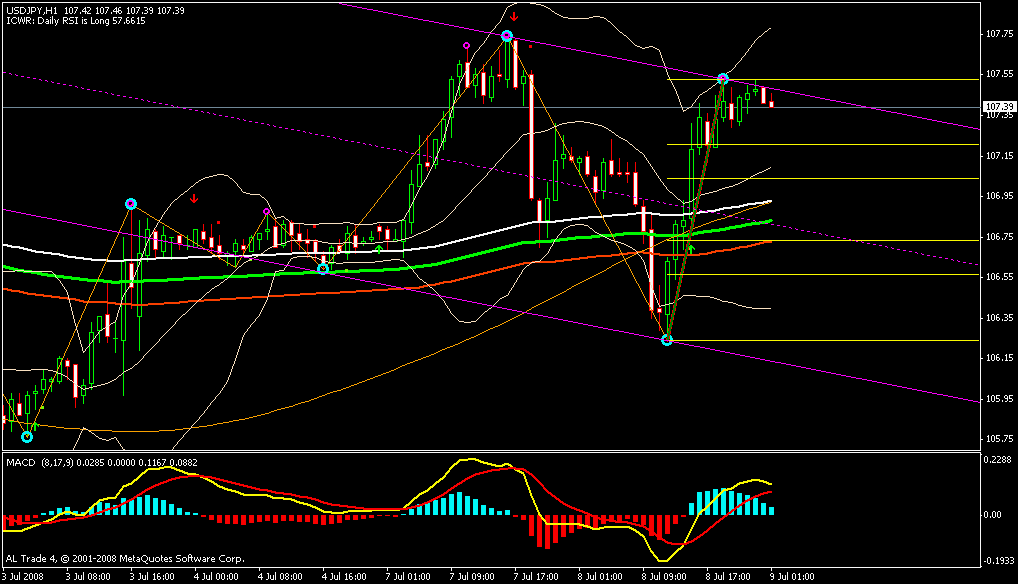Click the green up arrow near 8 Jul 09:00 rally
The height and width of the screenshot is (584, 1018).
click(691, 246)
